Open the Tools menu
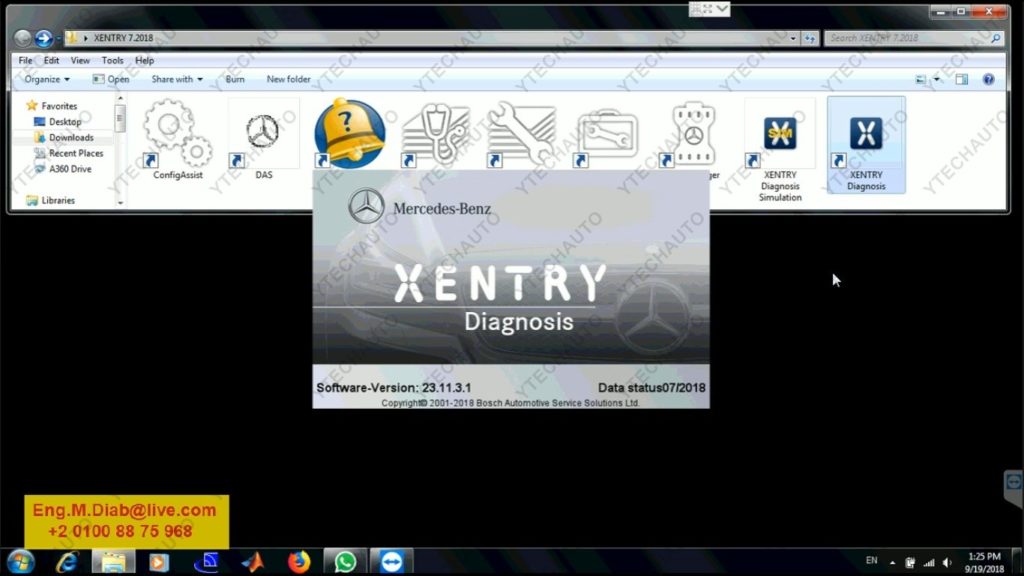The image size is (1024, 576). coord(112,60)
